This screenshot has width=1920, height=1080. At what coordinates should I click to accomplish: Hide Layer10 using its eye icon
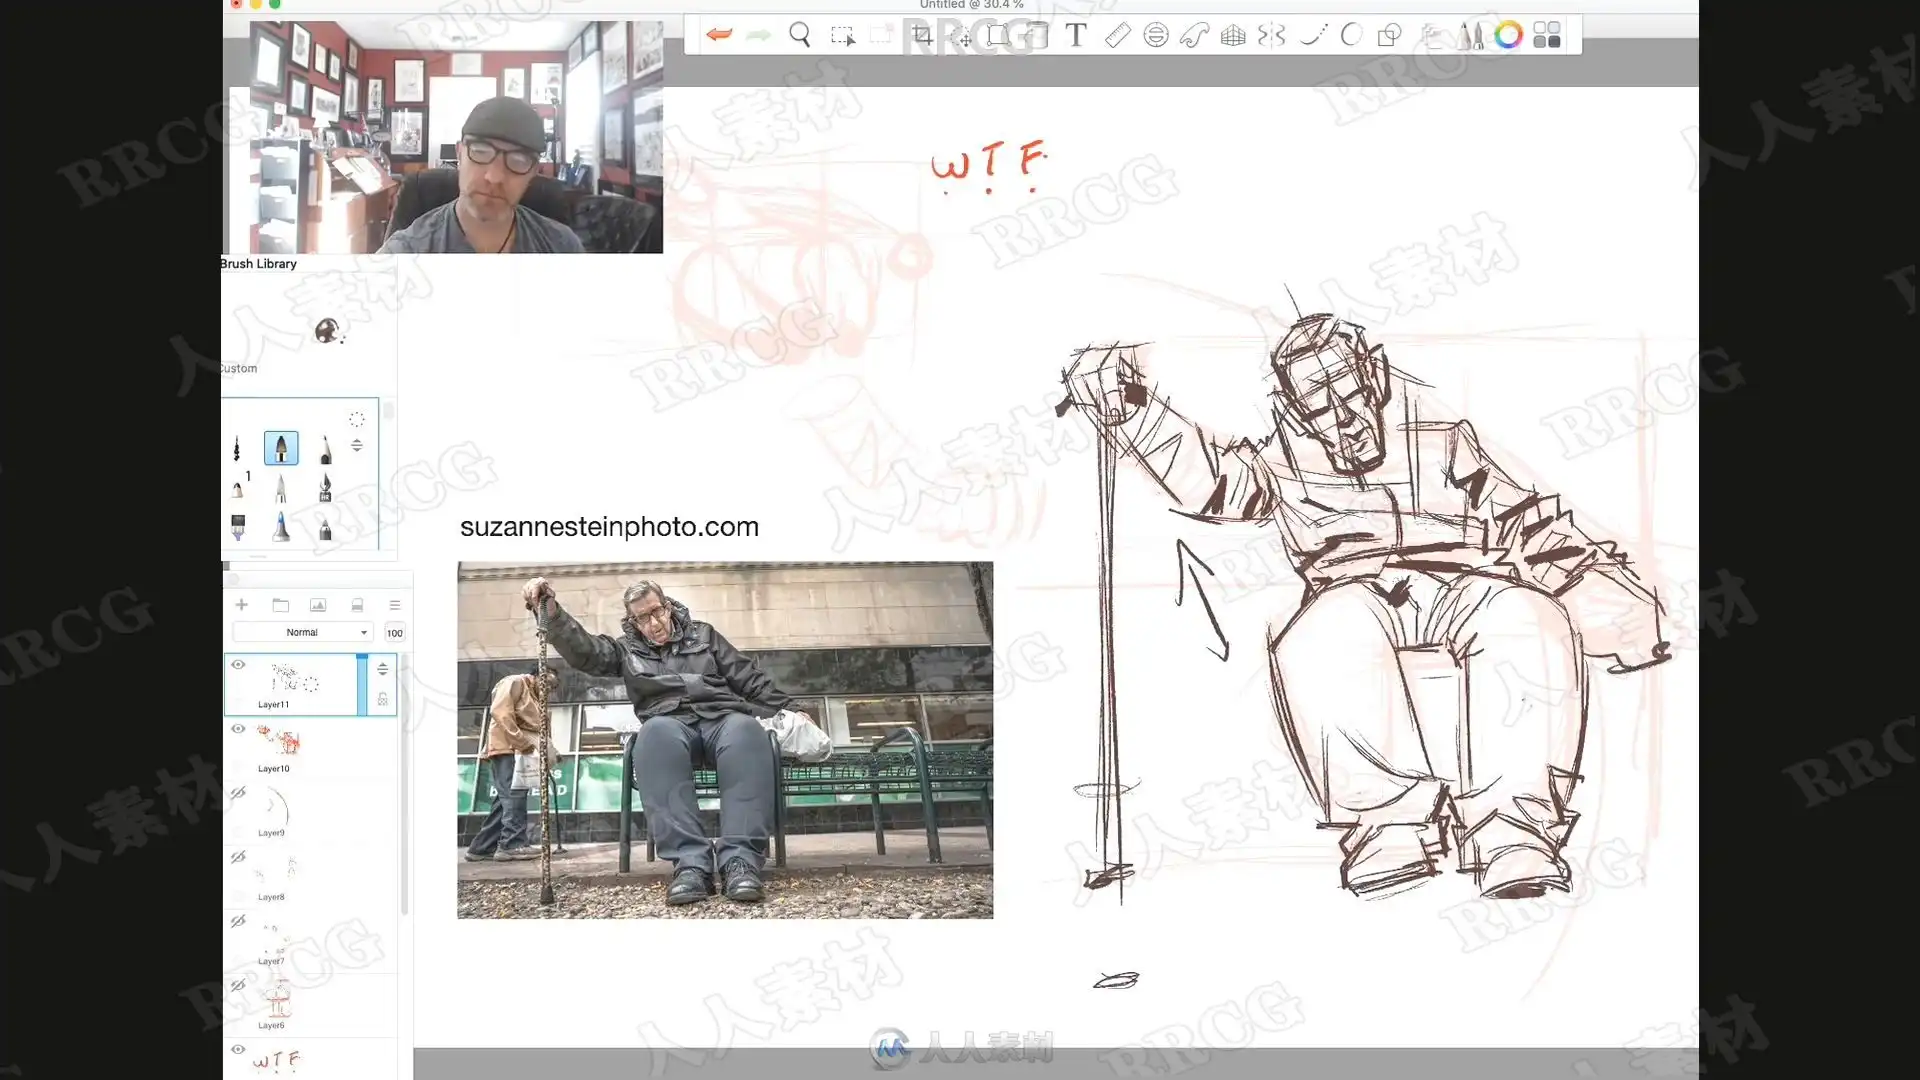coord(238,729)
